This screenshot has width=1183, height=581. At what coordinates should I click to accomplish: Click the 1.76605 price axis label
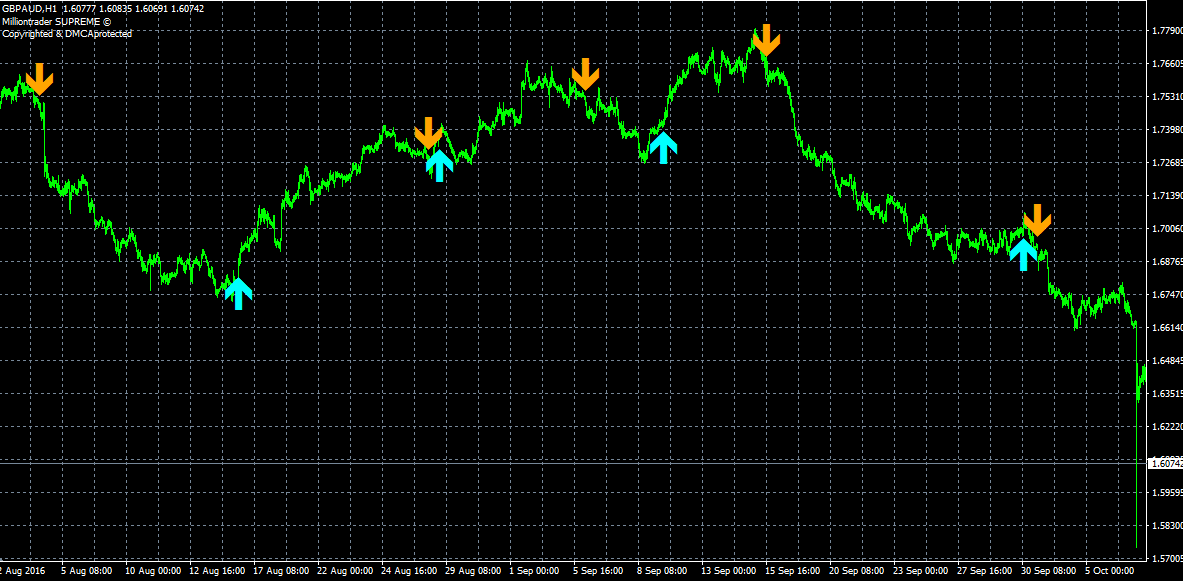1166,64
